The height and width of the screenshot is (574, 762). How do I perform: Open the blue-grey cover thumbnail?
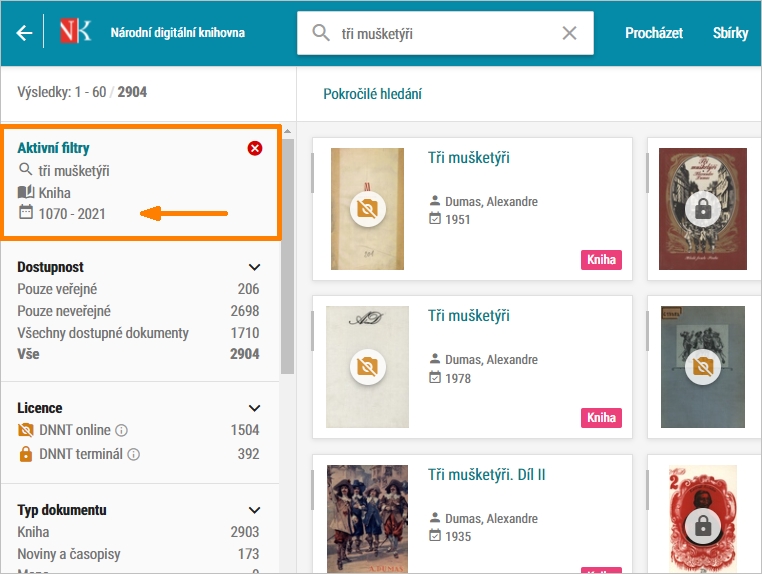pyautogui.click(x=703, y=367)
